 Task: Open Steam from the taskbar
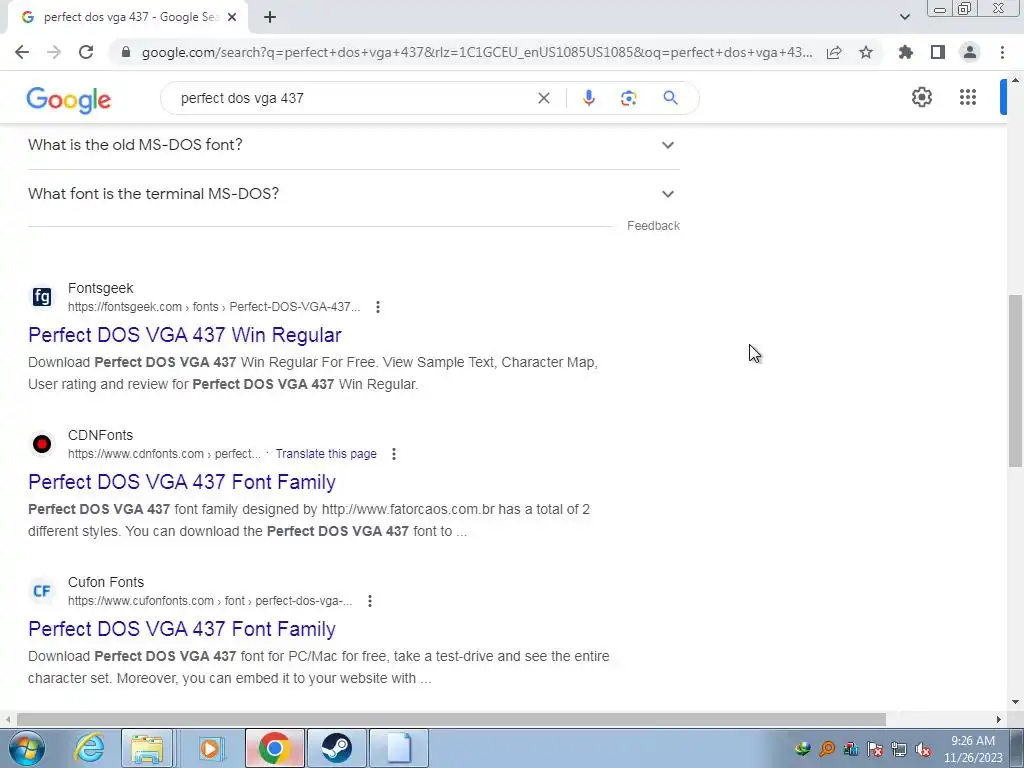click(x=336, y=748)
